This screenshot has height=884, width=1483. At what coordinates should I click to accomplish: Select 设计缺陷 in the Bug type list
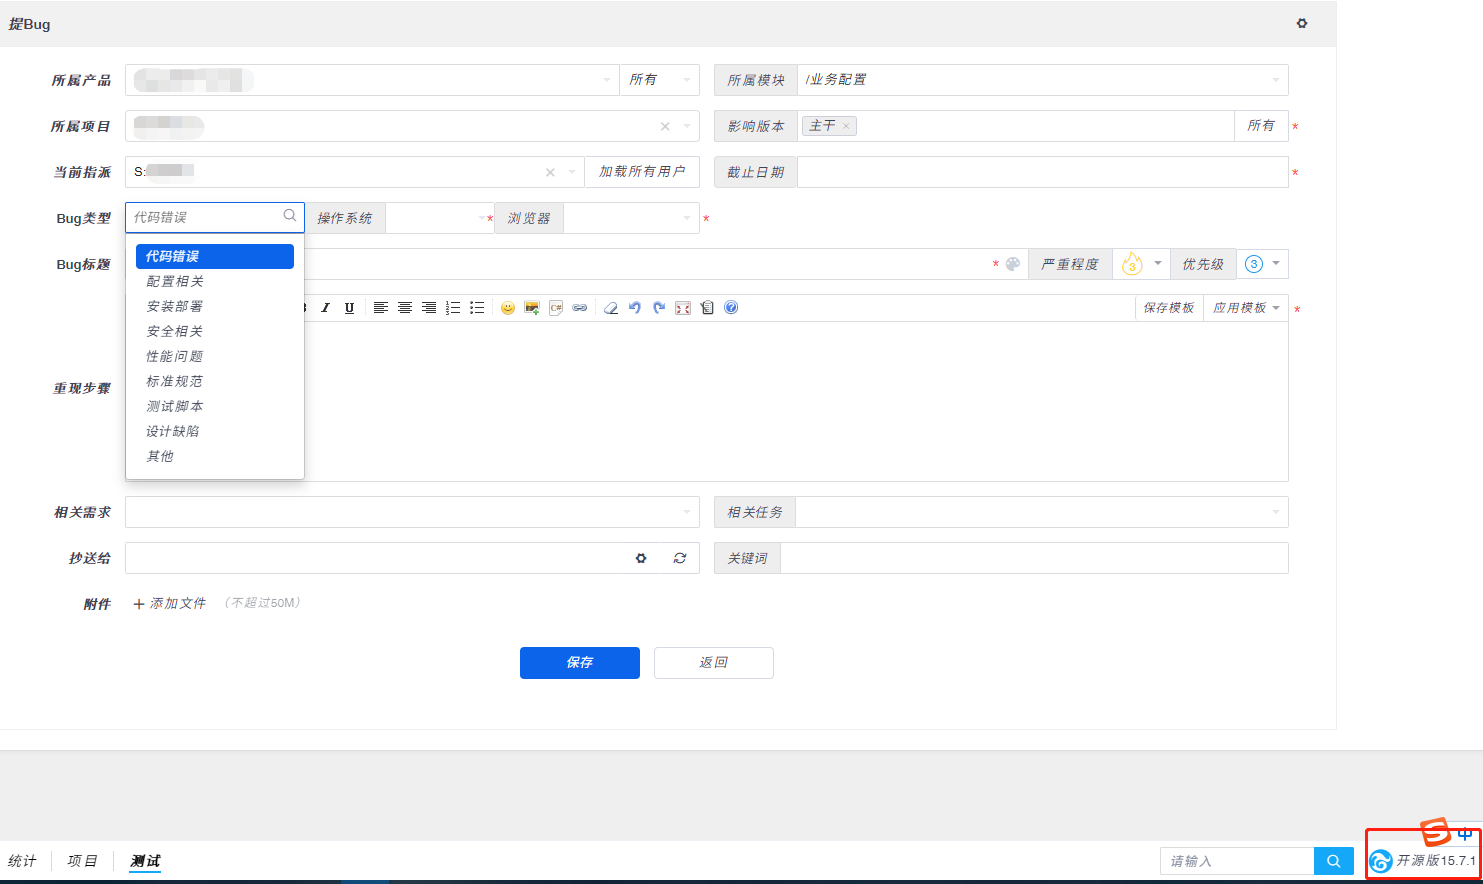215,431
